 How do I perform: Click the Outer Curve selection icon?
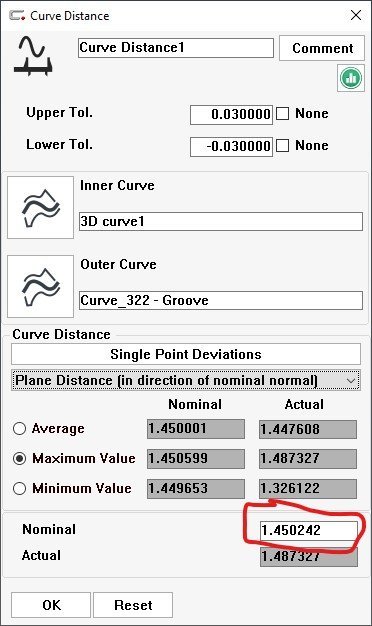(x=41, y=287)
